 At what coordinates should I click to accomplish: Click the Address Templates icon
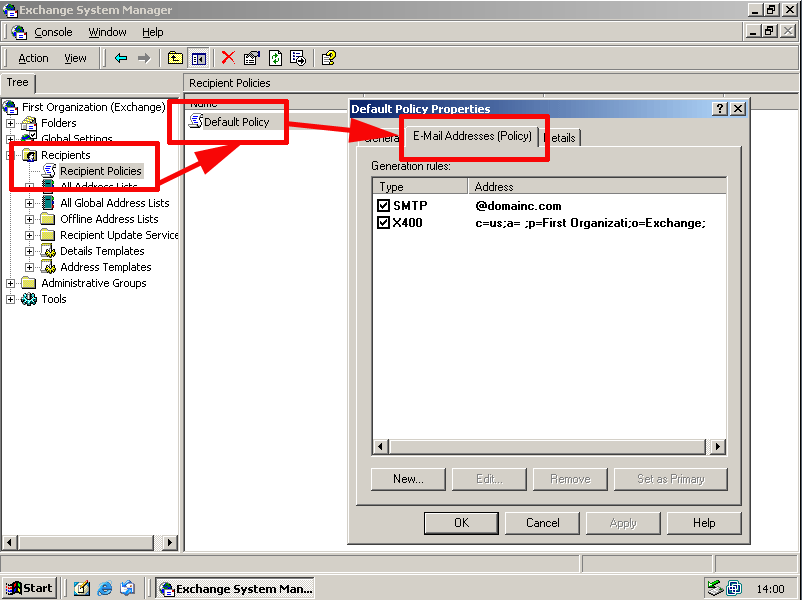[48, 266]
